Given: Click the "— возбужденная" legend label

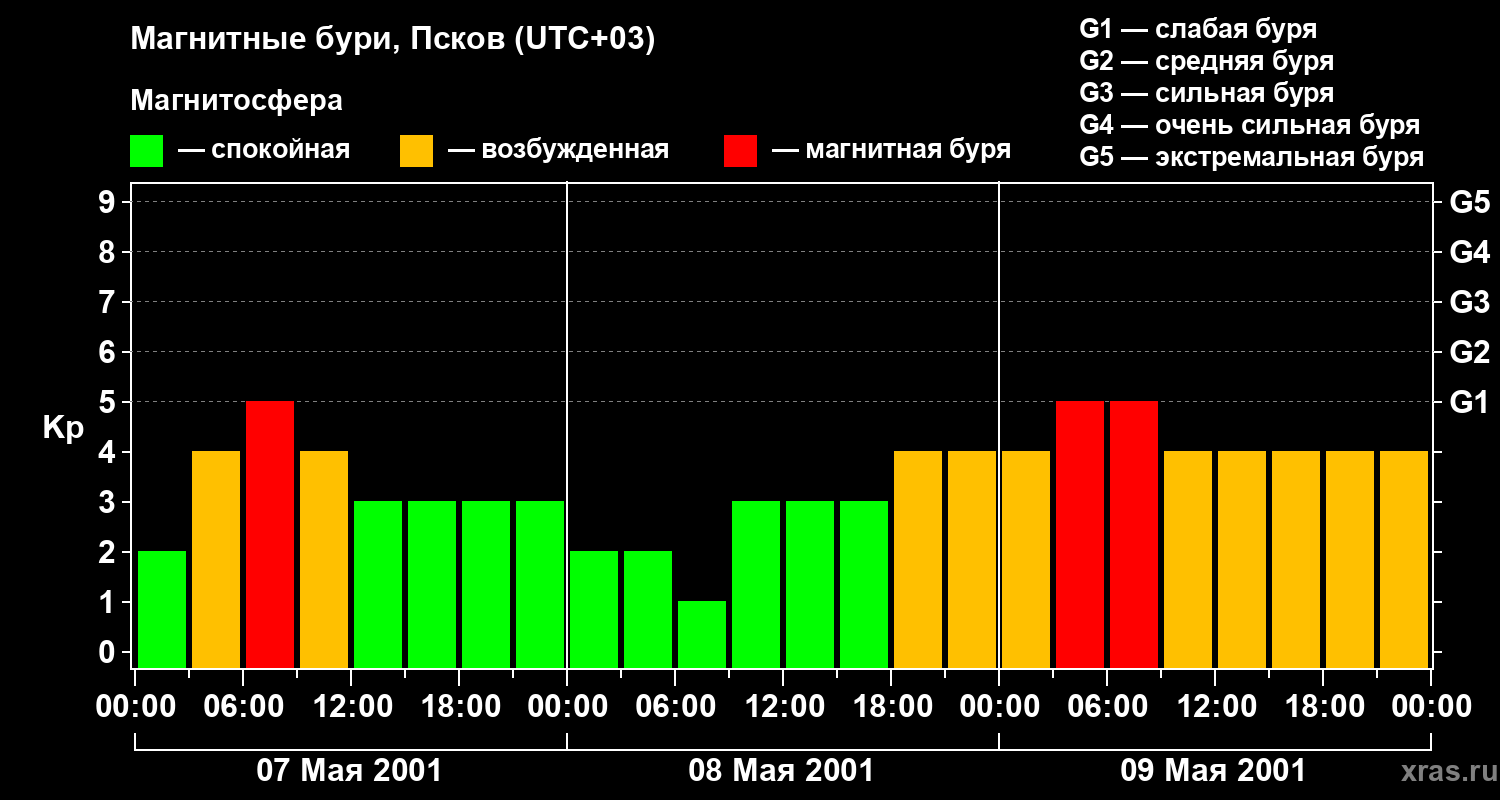Looking at the screenshot, I should 558,150.
